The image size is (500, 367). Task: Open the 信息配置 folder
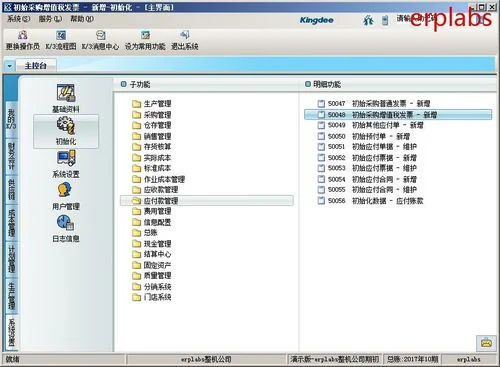[152, 222]
